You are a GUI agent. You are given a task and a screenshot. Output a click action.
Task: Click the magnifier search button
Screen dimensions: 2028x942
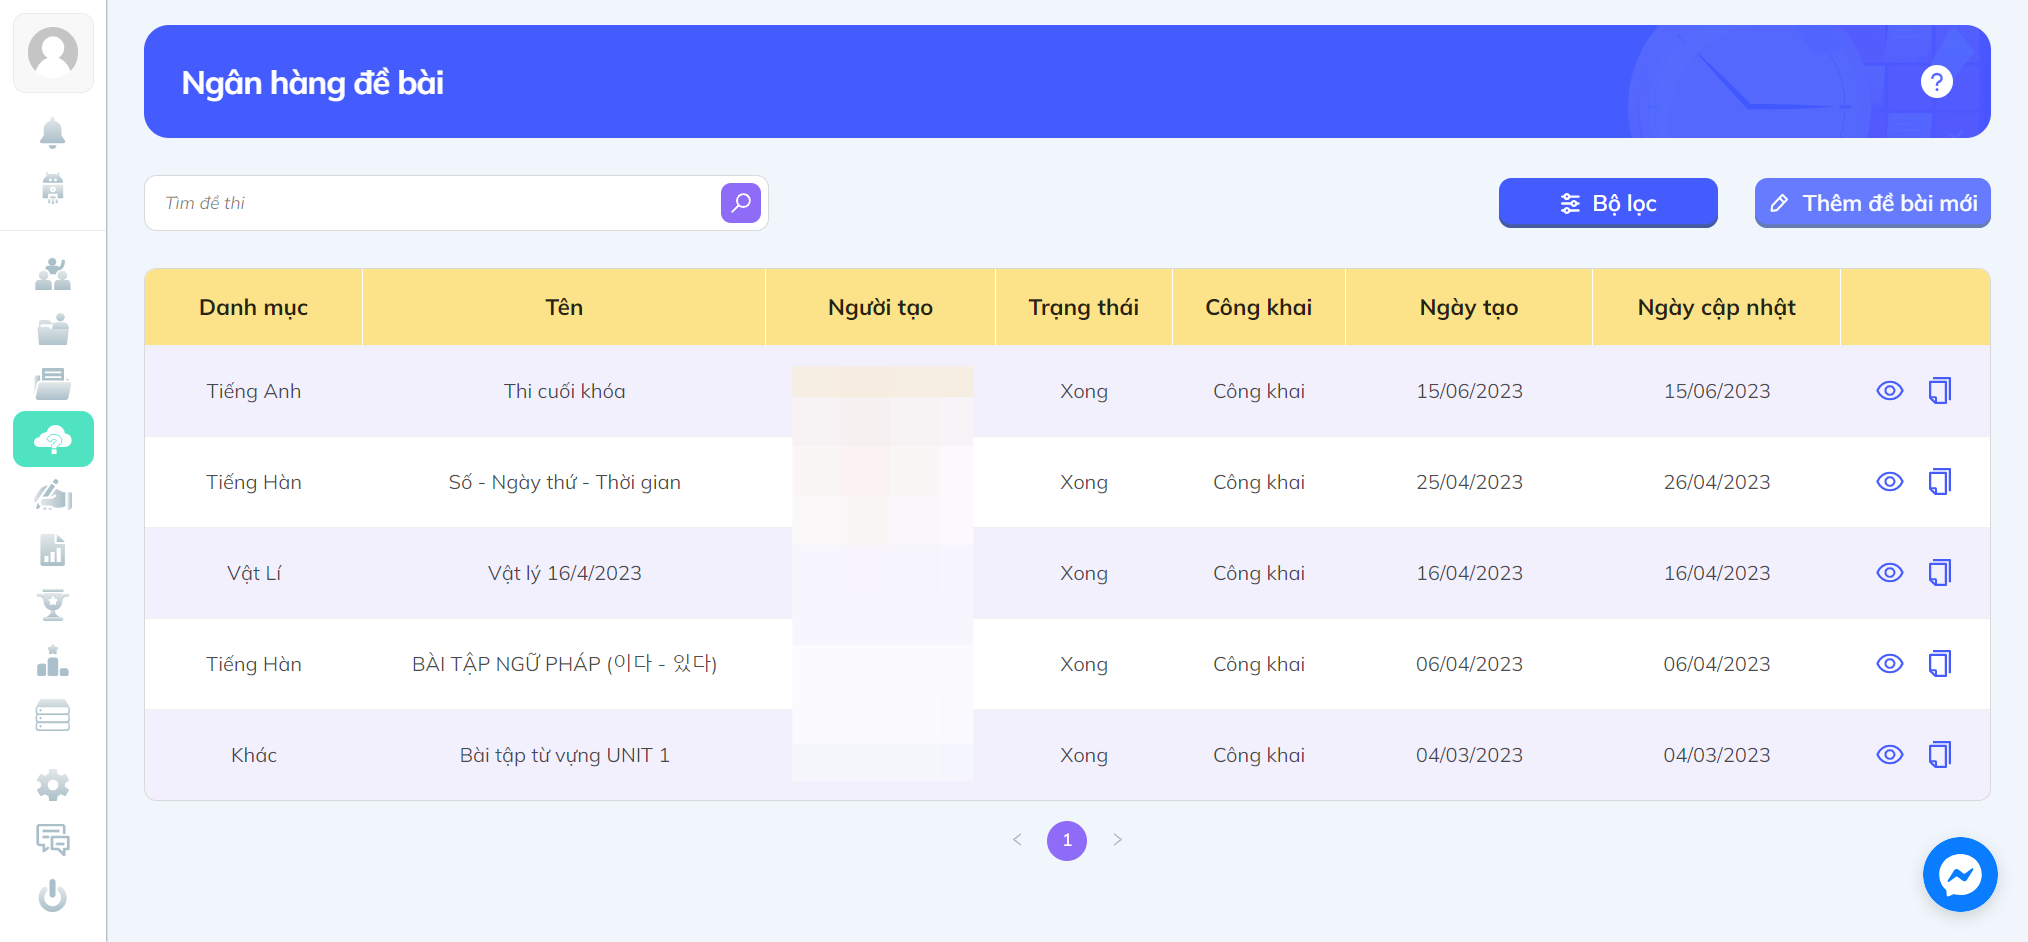point(741,203)
